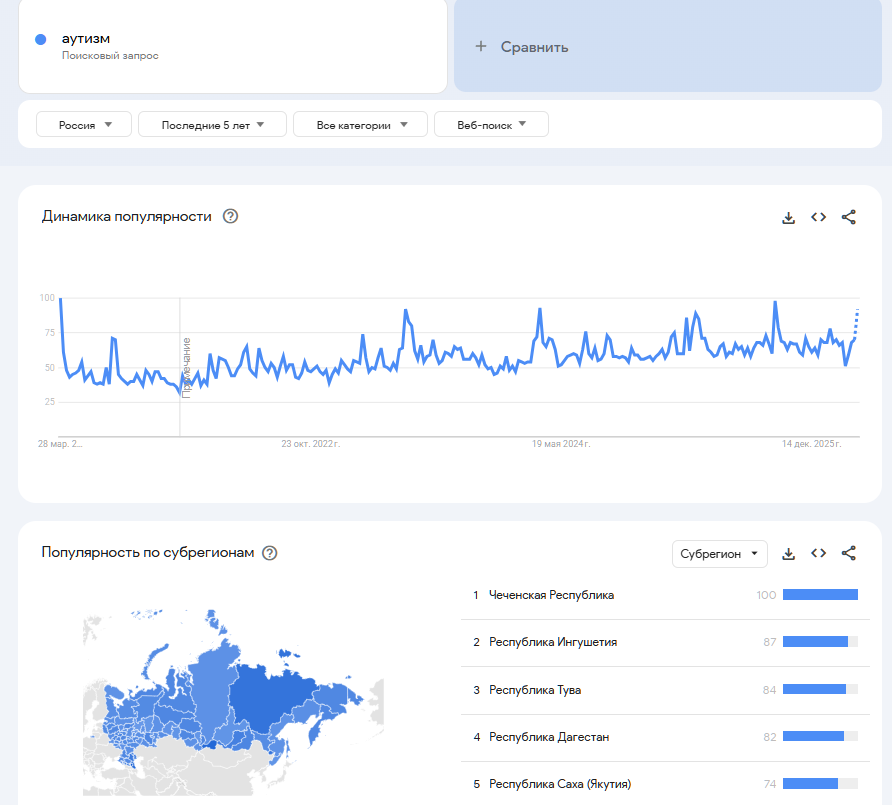This screenshot has height=805, width=892.
Task: Share the popularity dynamics chart
Action: coord(849,217)
